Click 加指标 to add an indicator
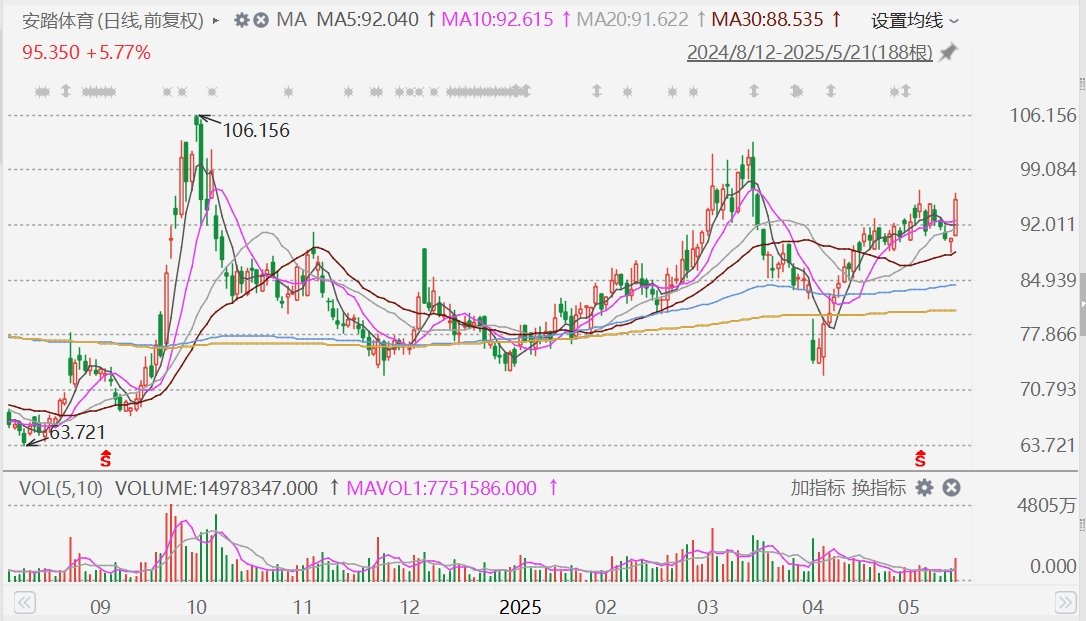 click(x=816, y=488)
